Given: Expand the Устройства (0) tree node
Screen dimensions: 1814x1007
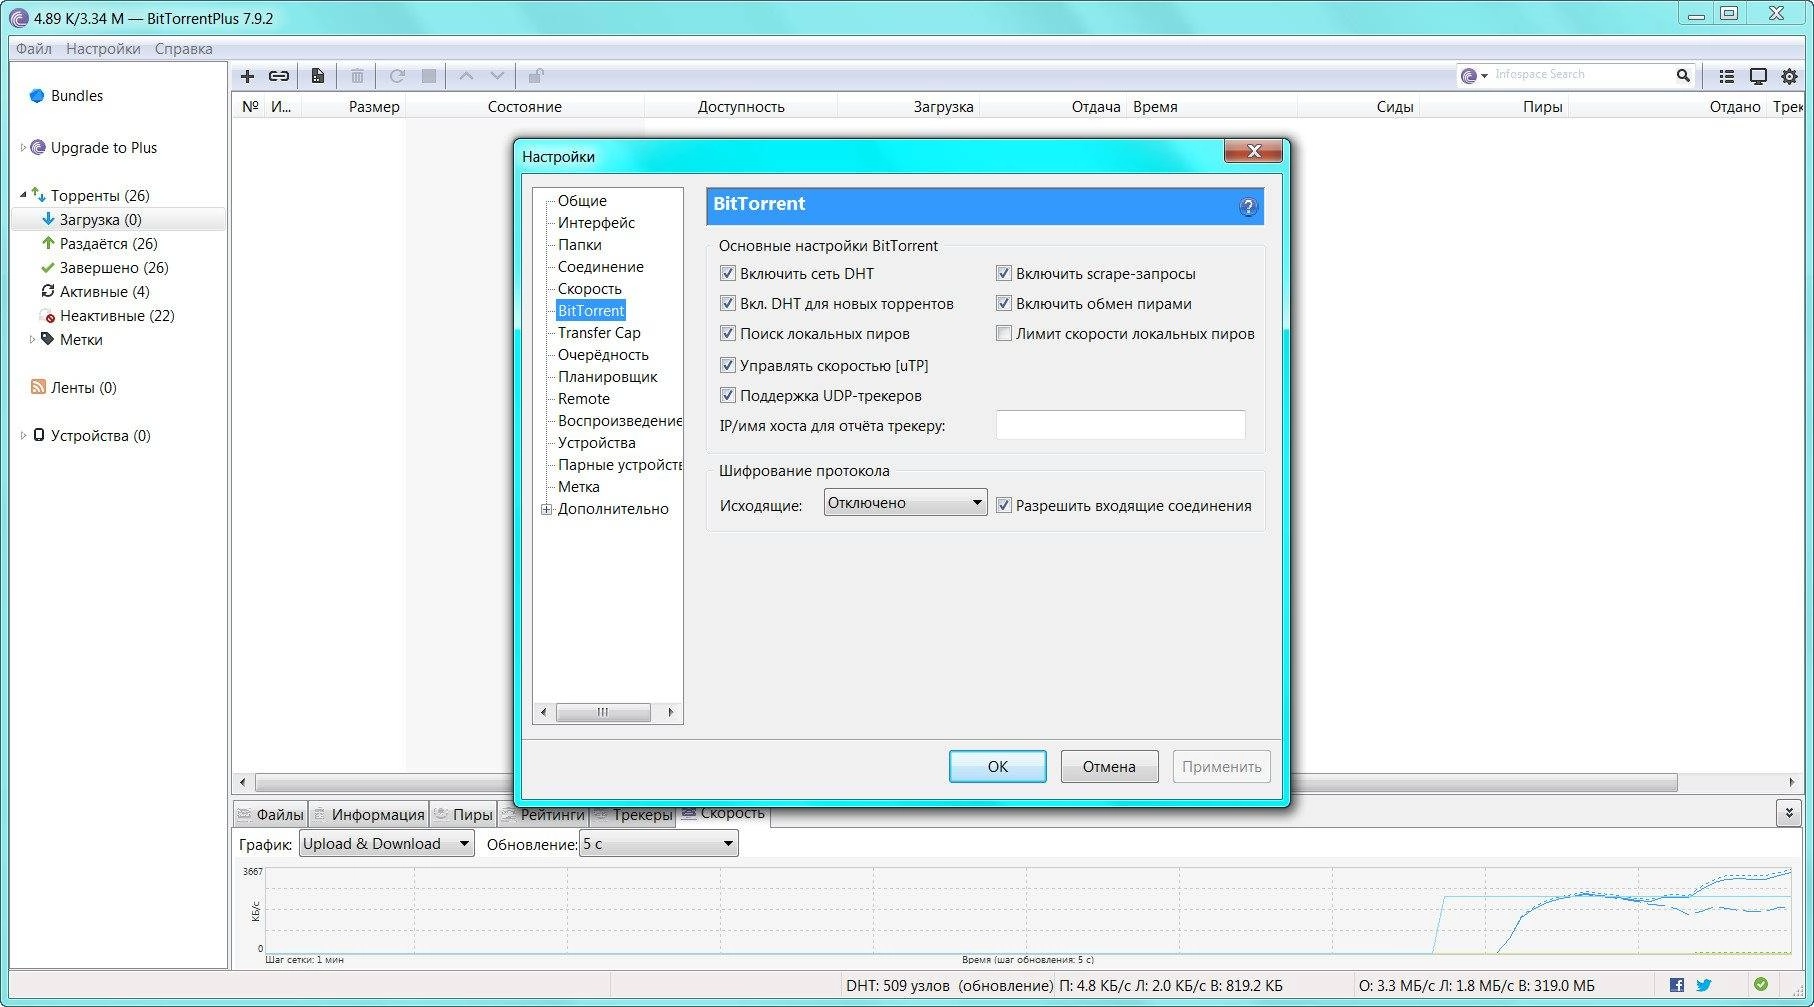Looking at the screenshot, I should (23, 435).
